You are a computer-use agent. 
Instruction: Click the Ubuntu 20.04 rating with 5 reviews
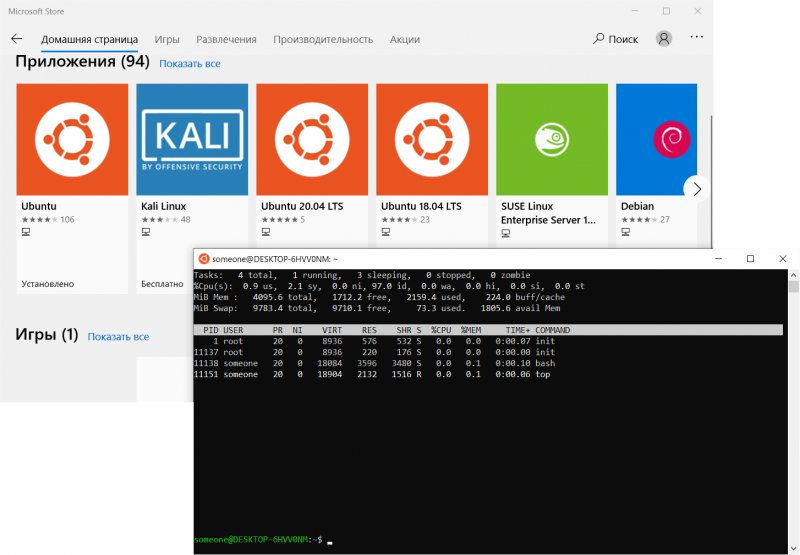(x=283, y=219)
